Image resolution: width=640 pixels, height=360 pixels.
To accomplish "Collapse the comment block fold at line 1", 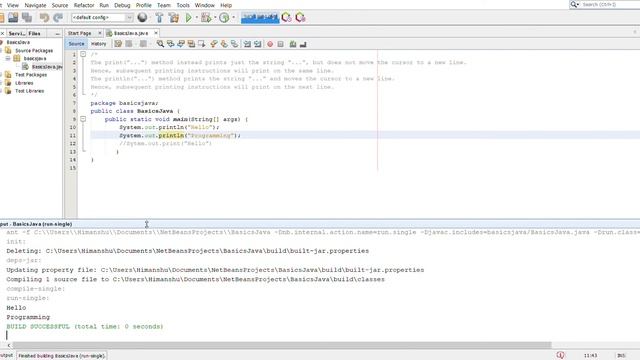I will [x=83, y=54].
